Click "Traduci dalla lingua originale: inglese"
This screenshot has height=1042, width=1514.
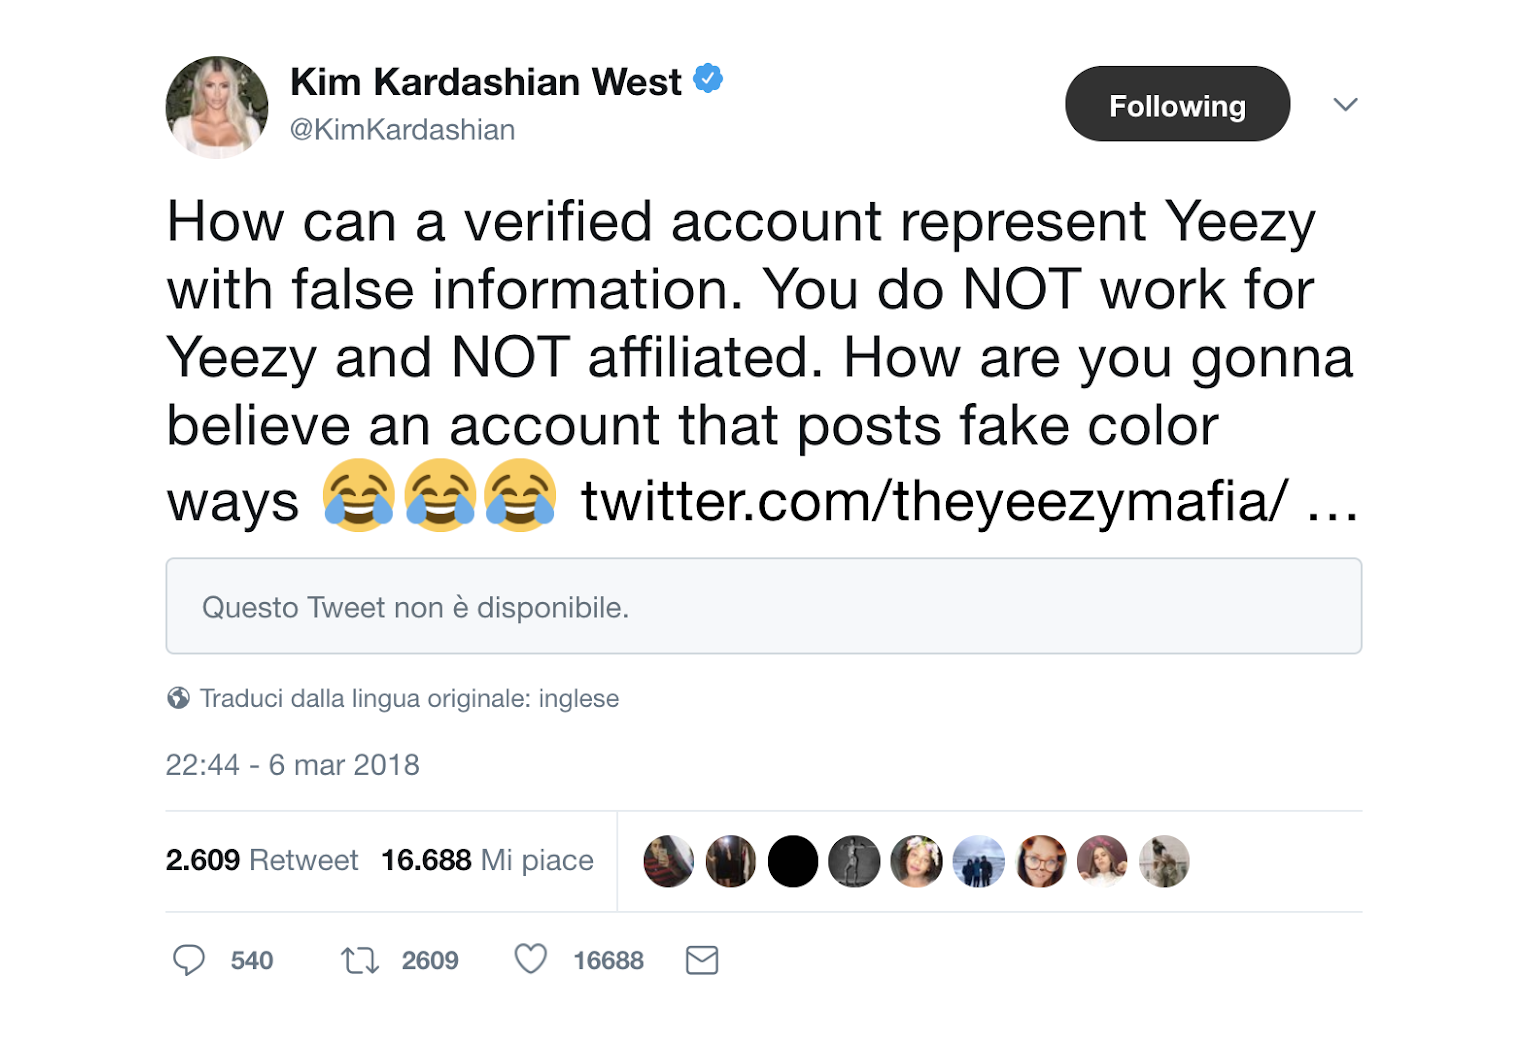coord(409,698)
